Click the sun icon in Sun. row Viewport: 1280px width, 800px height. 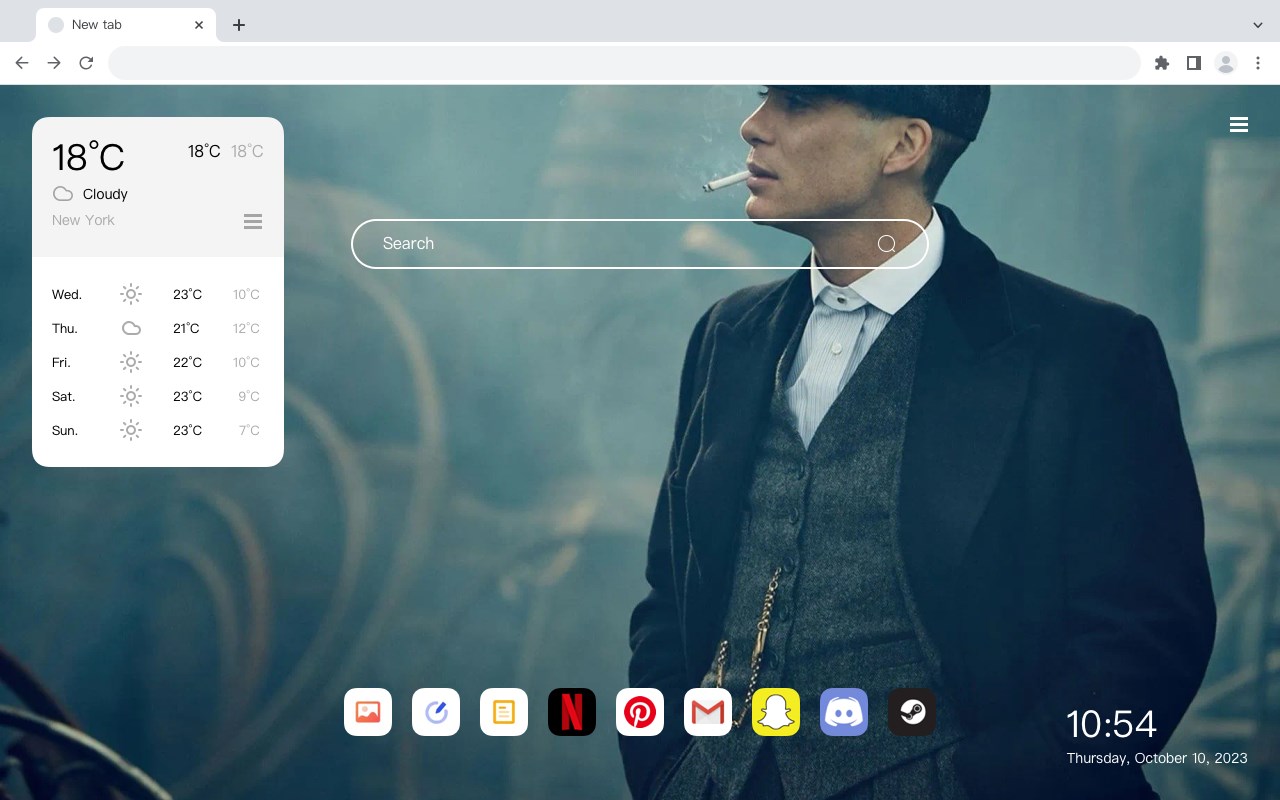click(x=131, y=430)
